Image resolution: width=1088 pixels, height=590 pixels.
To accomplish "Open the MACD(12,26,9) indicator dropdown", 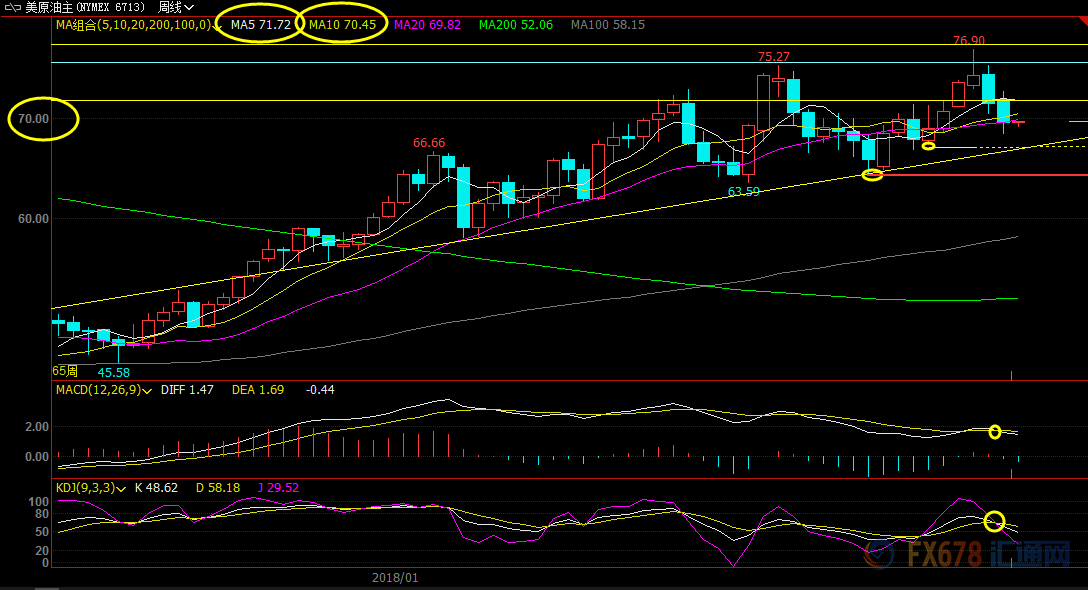I will point(147,390).
